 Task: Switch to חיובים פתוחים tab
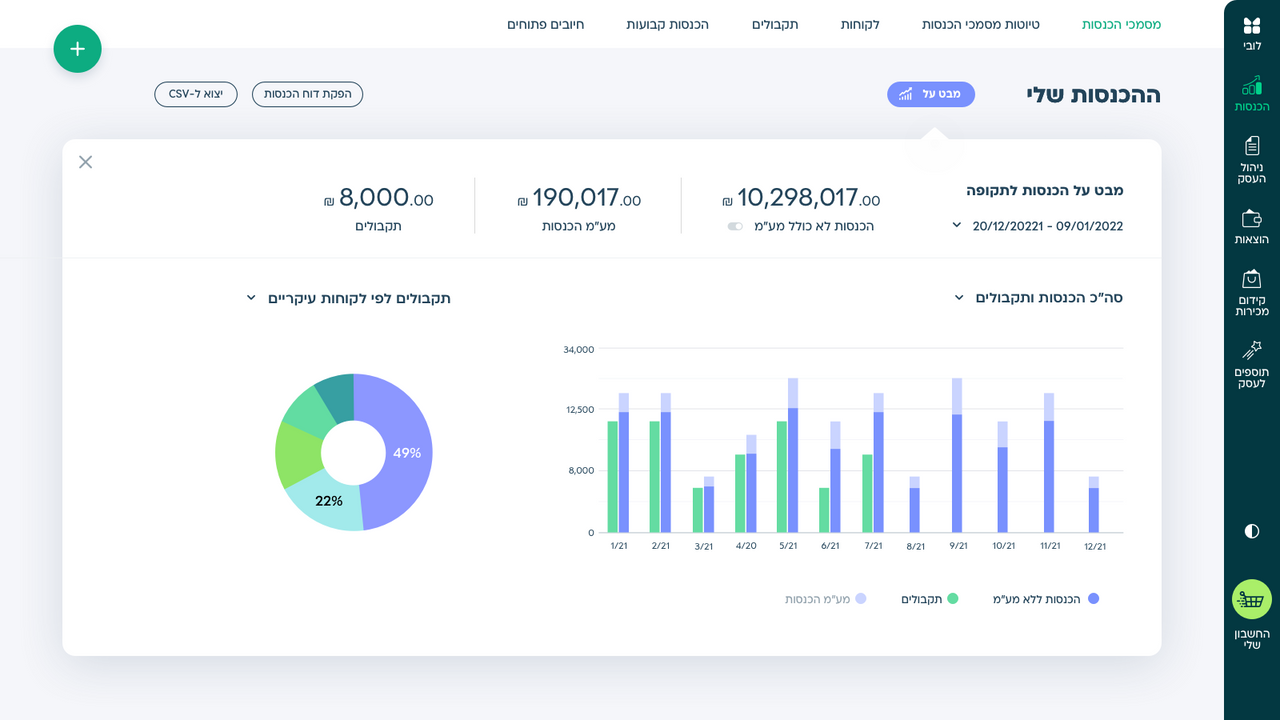click(x=545, y=24)
